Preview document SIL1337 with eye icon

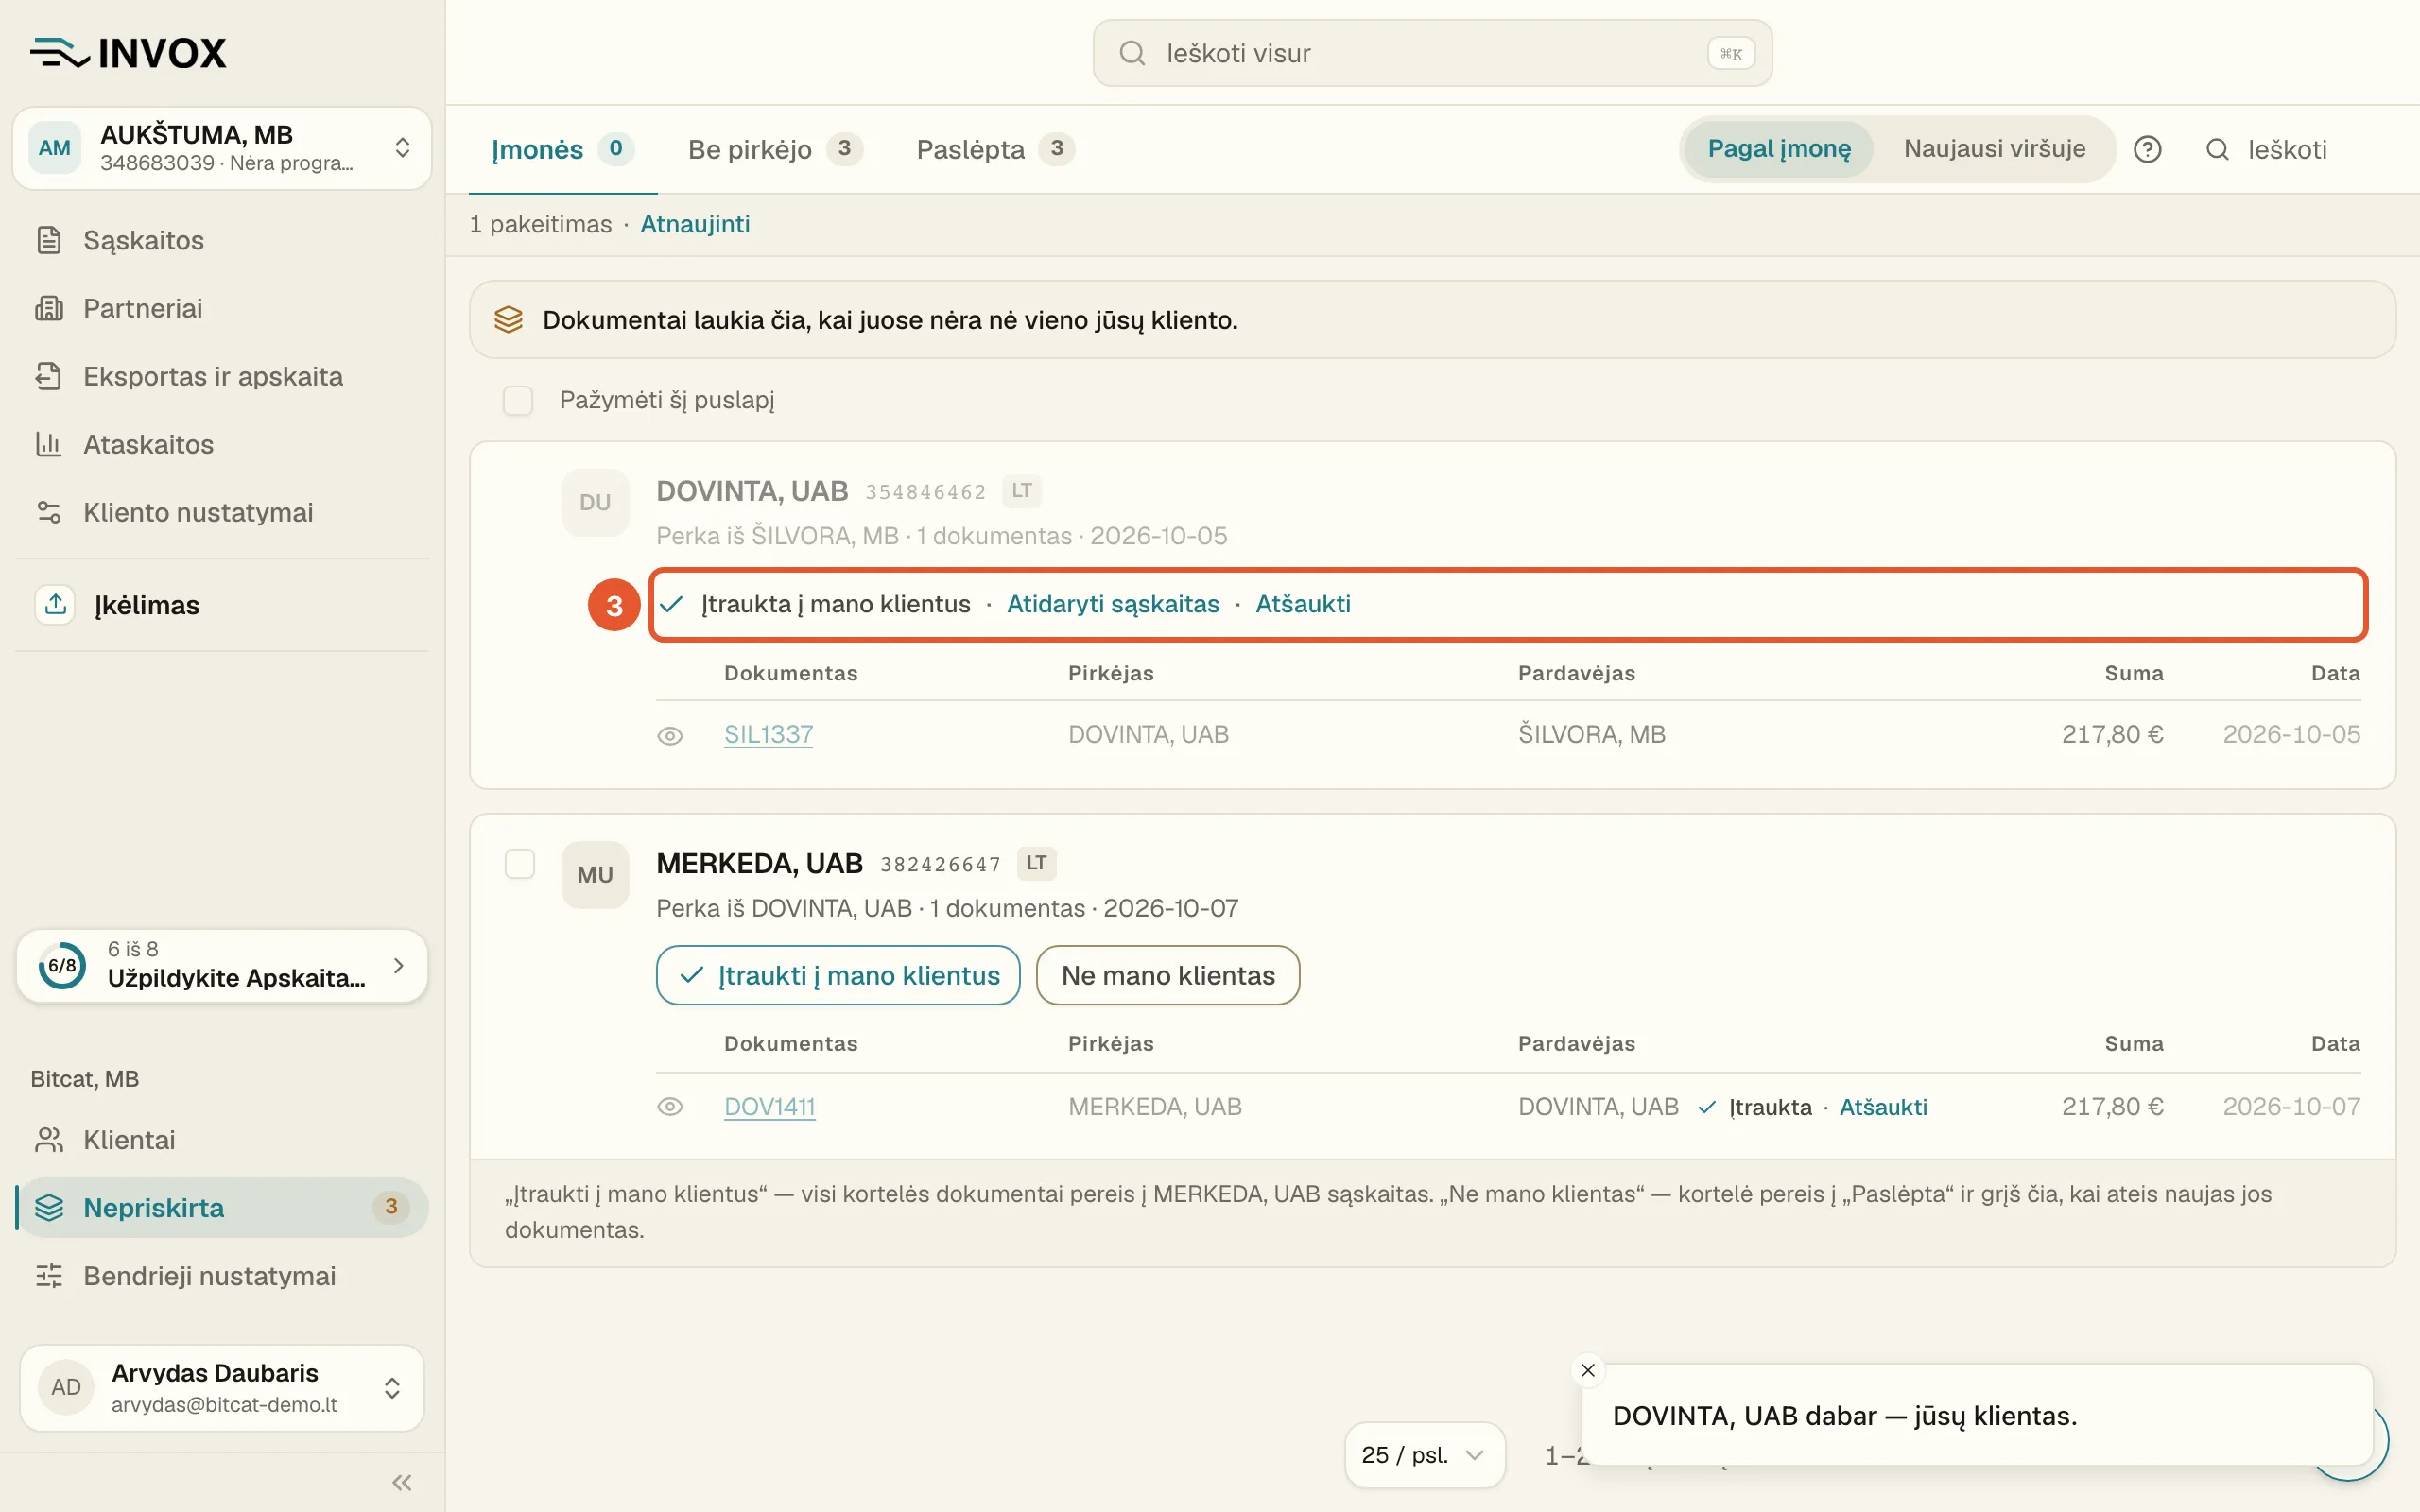point(670,735)
